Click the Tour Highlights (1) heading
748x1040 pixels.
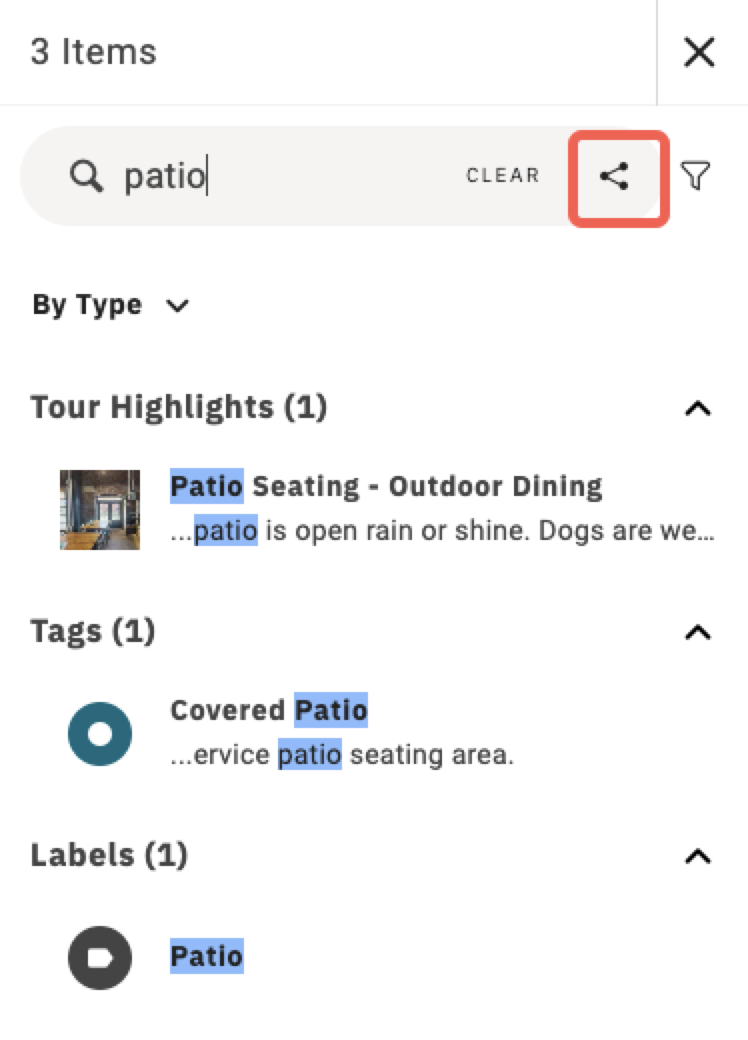click(x=179, y=407)
